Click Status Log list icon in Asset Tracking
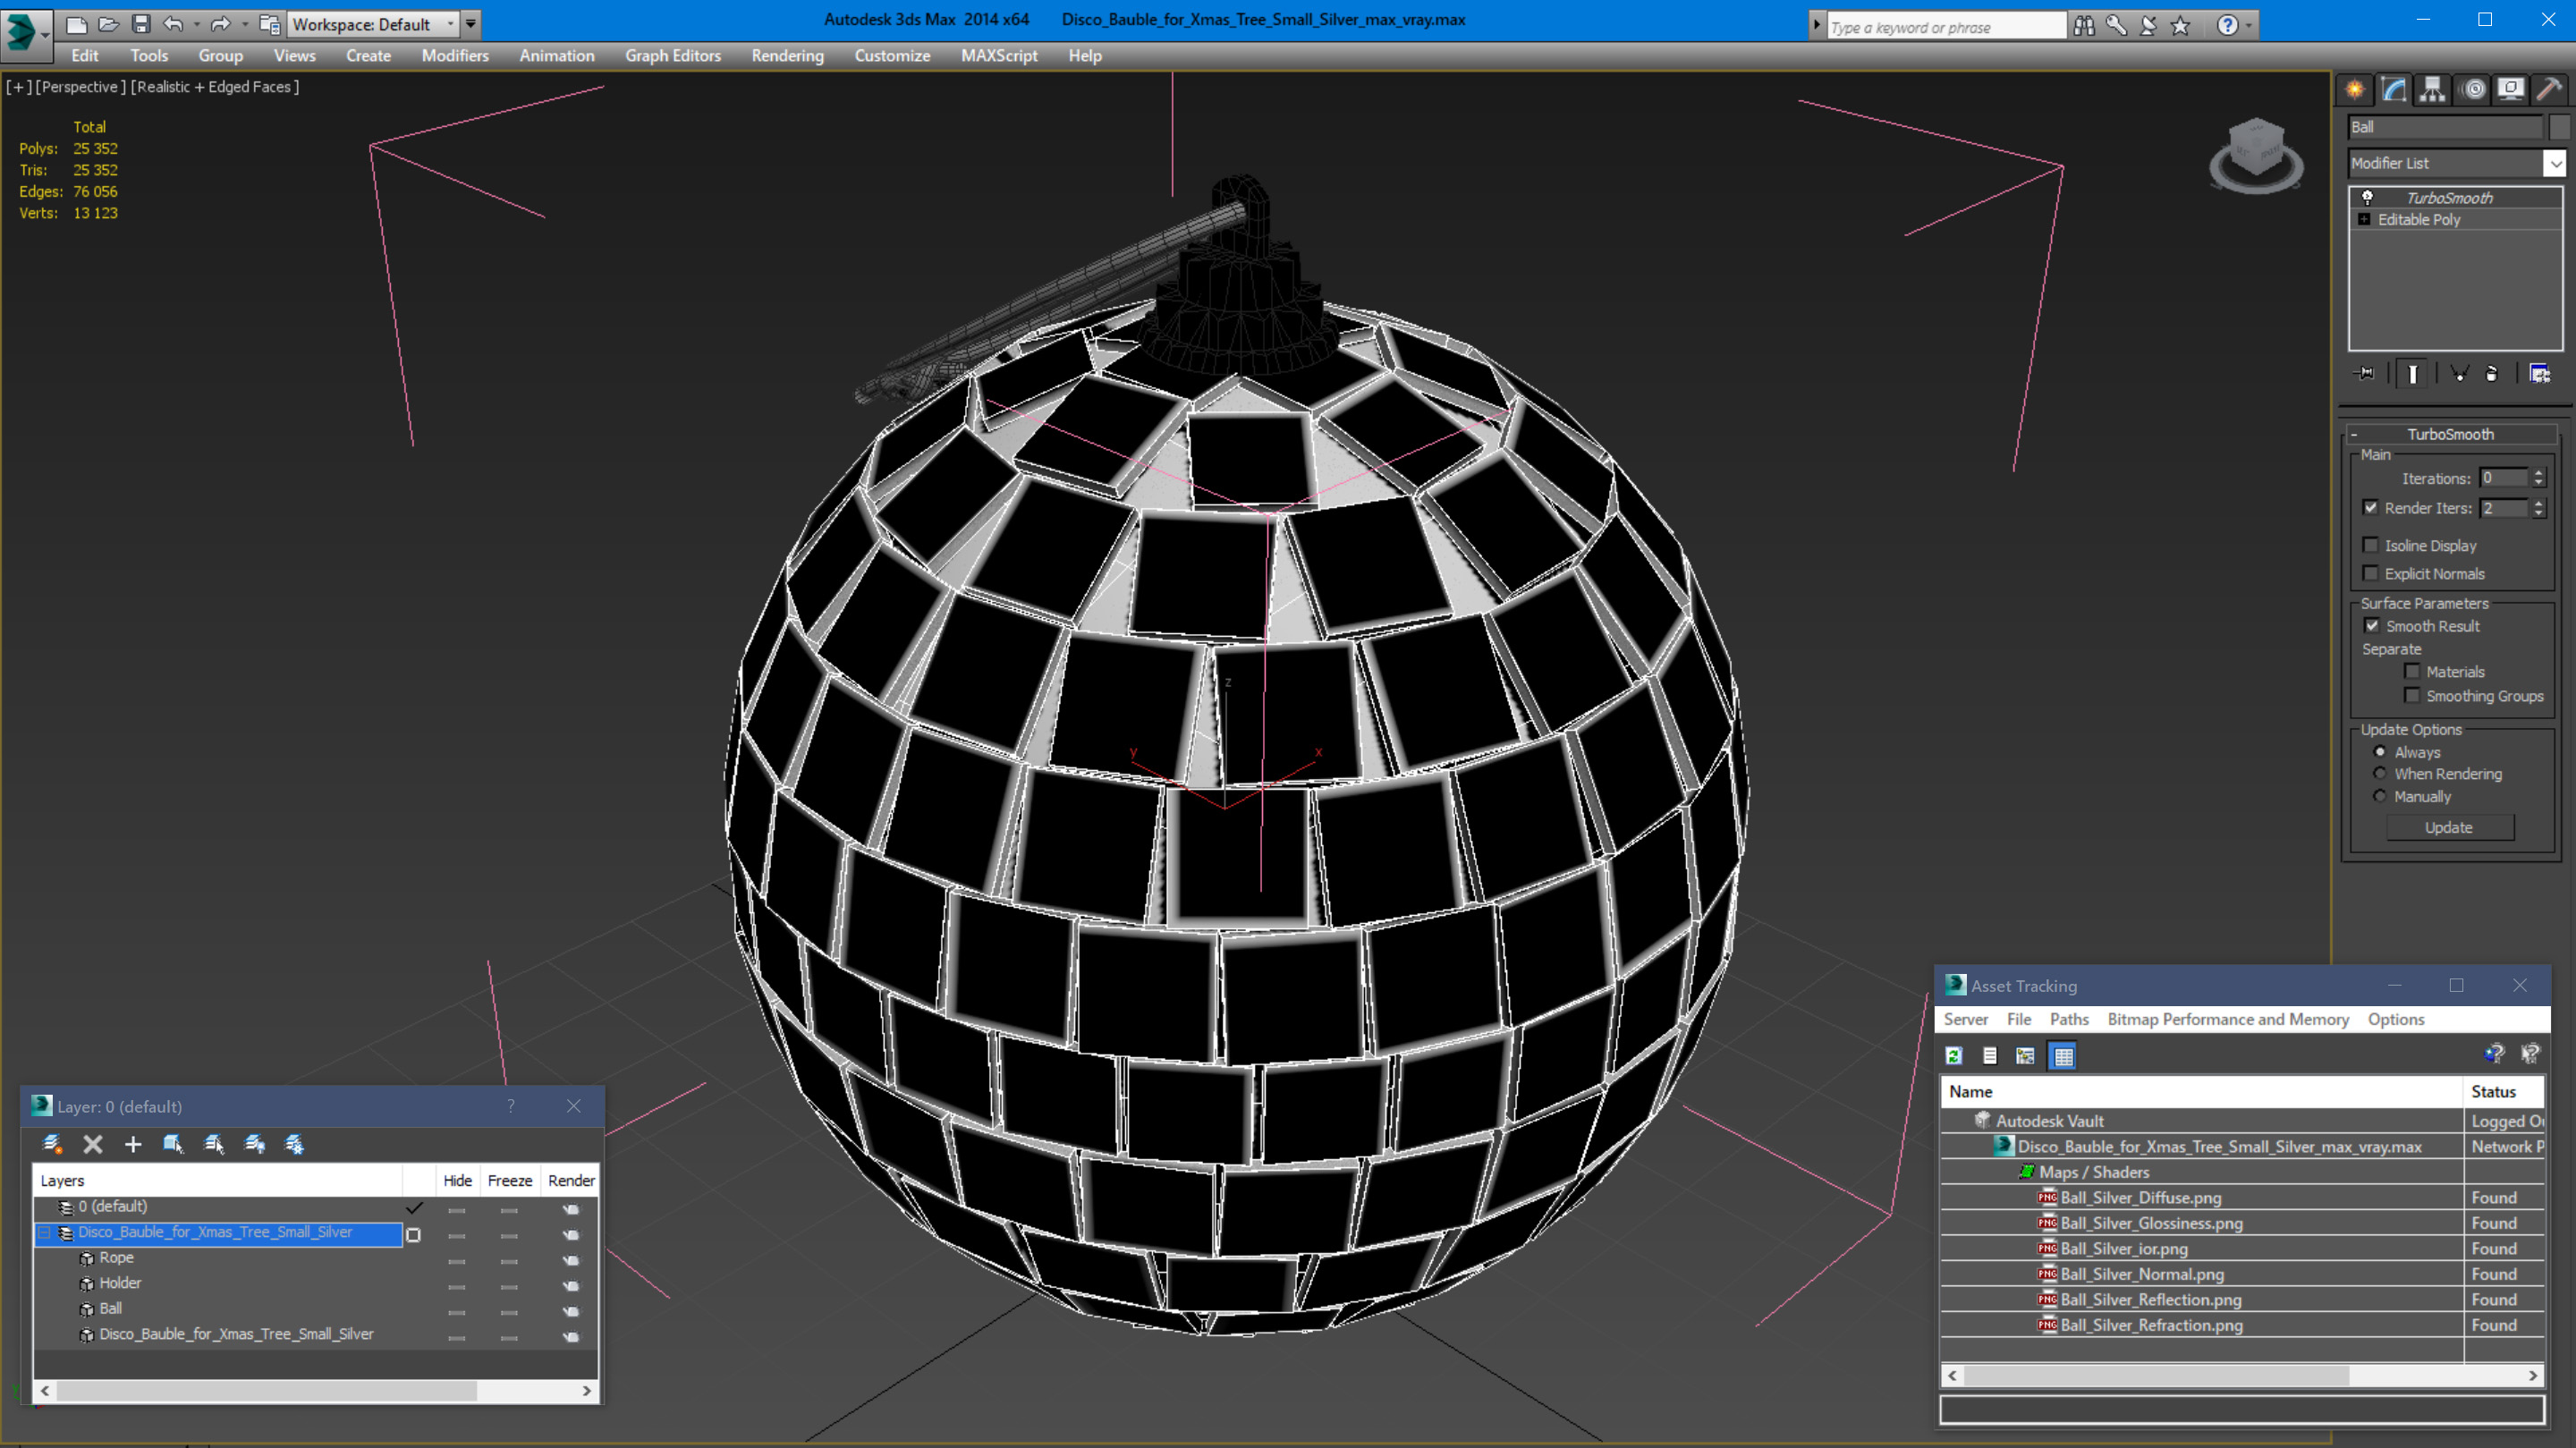Screen dimensions: 2576x1448 [x=1990, y=1056]
